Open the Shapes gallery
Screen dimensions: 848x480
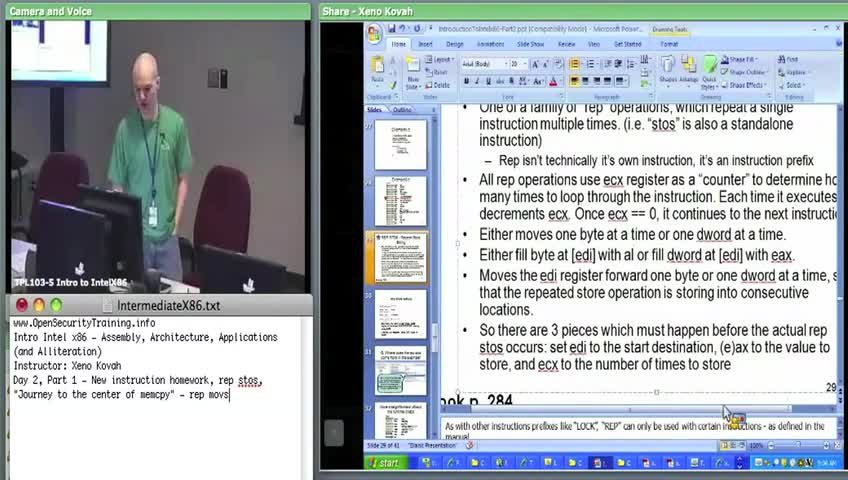click(x=668, y=69)
